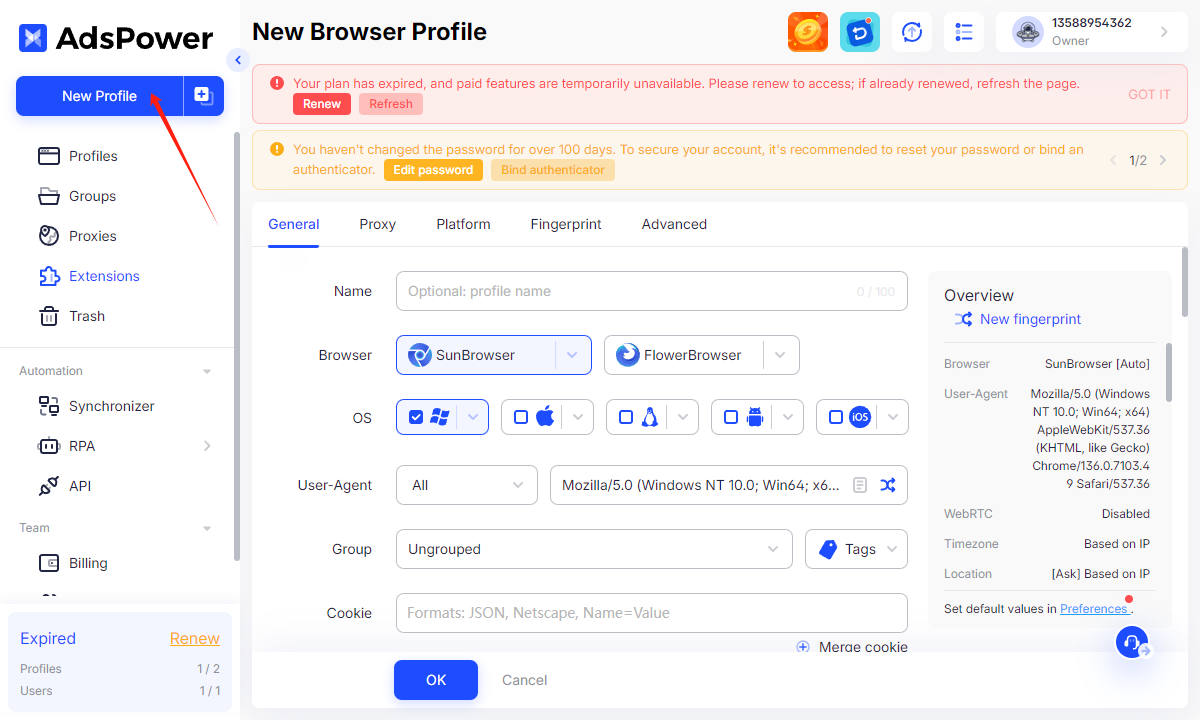Click the customer support headset icon
Screen dimensions: 1200x720
(1132, 642)
